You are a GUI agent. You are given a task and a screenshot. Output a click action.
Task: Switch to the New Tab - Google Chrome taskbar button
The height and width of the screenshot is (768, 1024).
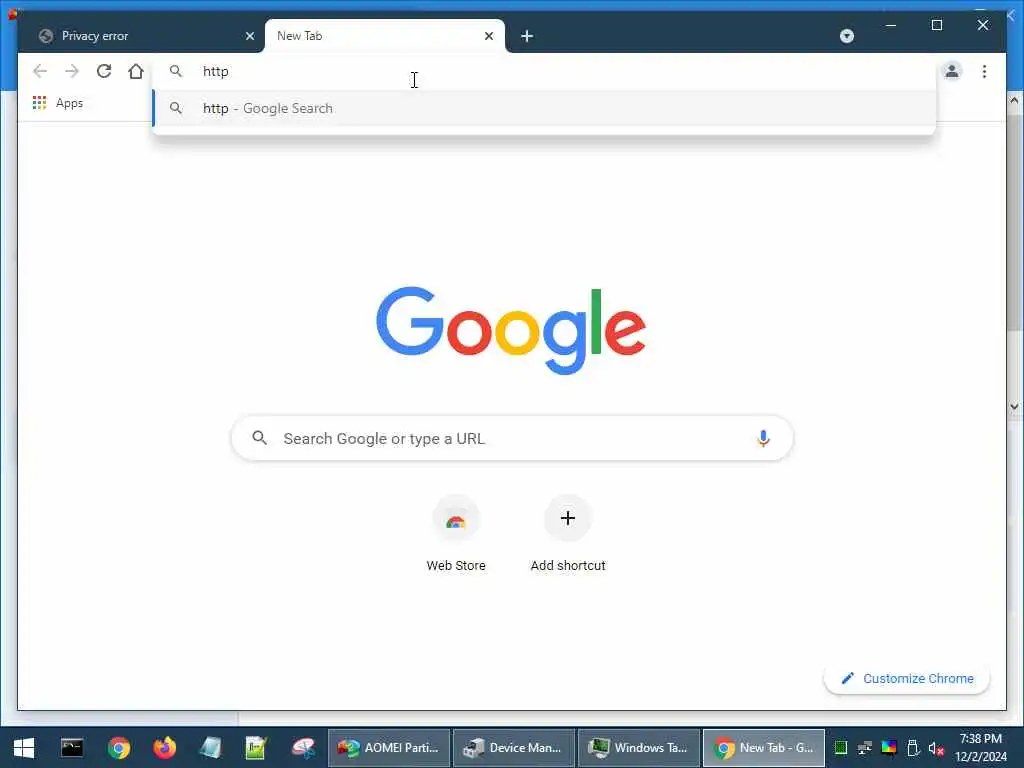click(763, 748)
